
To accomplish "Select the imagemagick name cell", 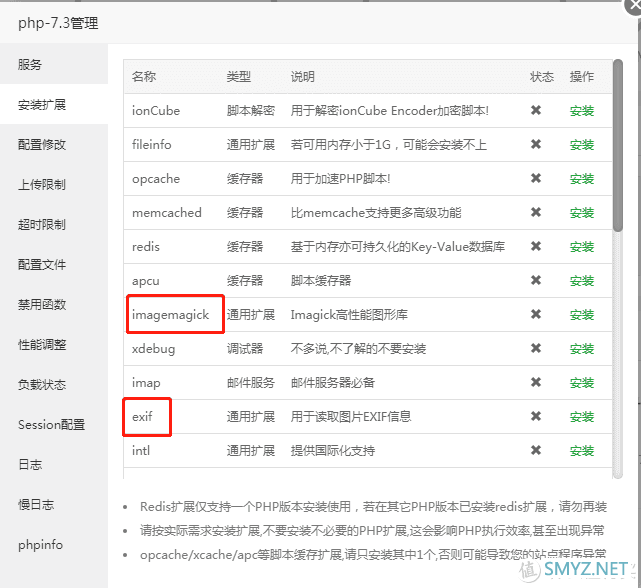I will coord(170,315).
